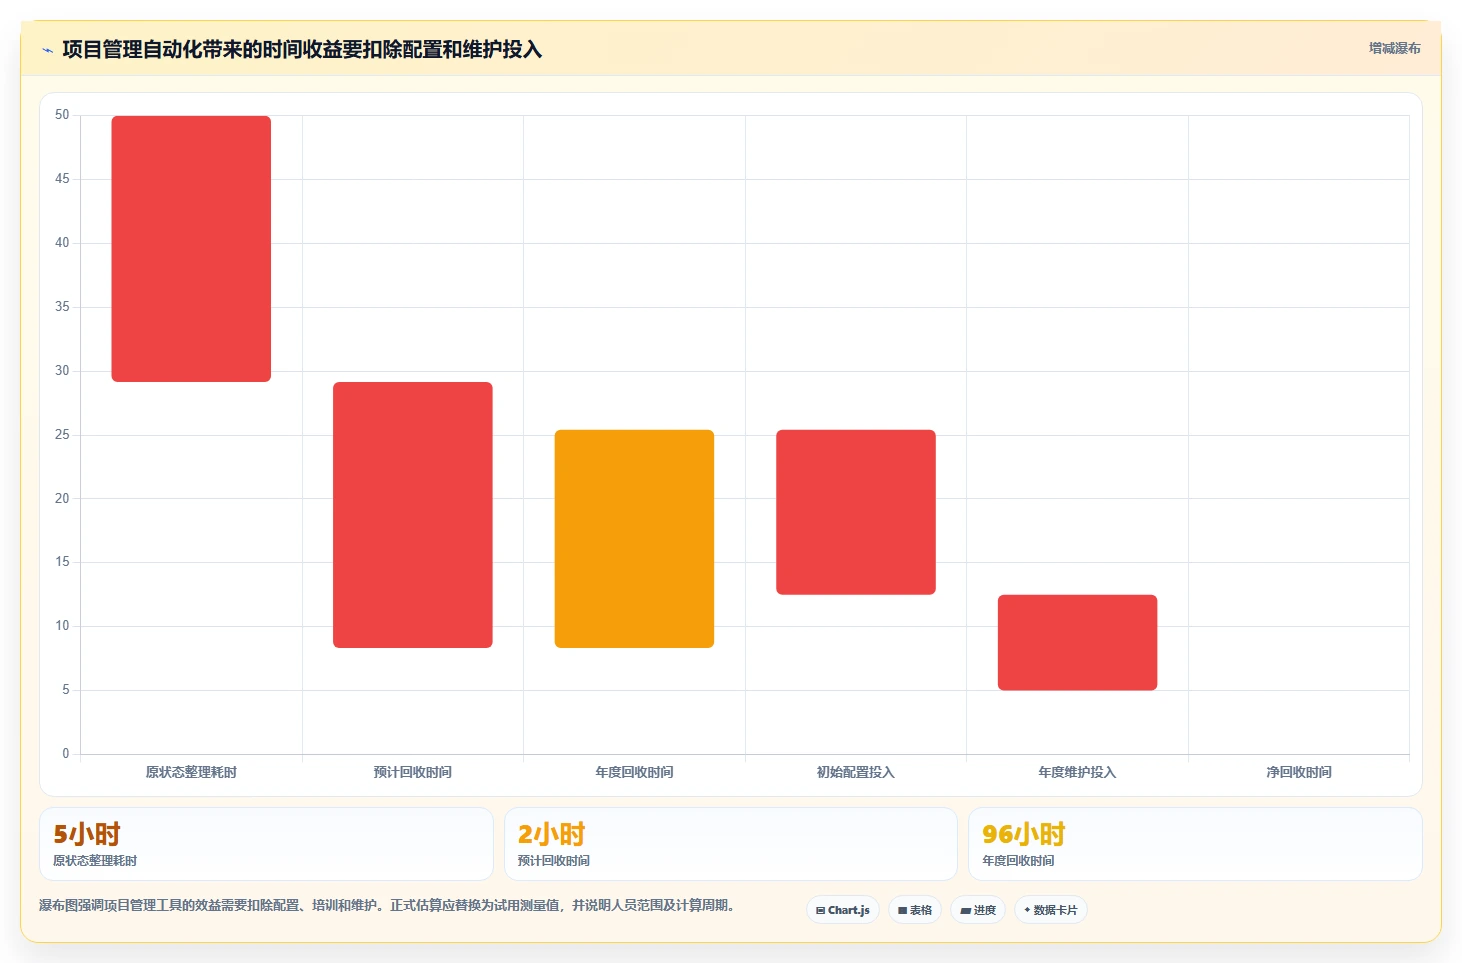This screenshot has height=963, width=1462.
Task: Select the 数据卡片 chip
Action: pos(1051,910)
